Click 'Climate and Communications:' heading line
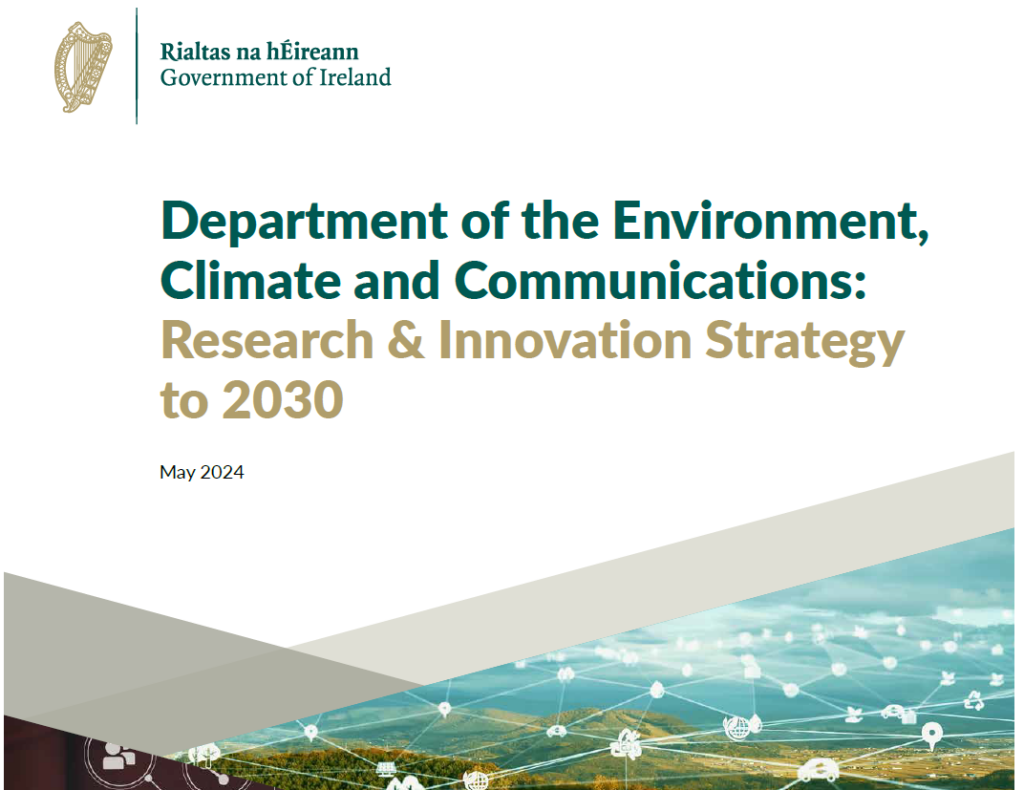The image size is (1024, 790). point(512,282)
